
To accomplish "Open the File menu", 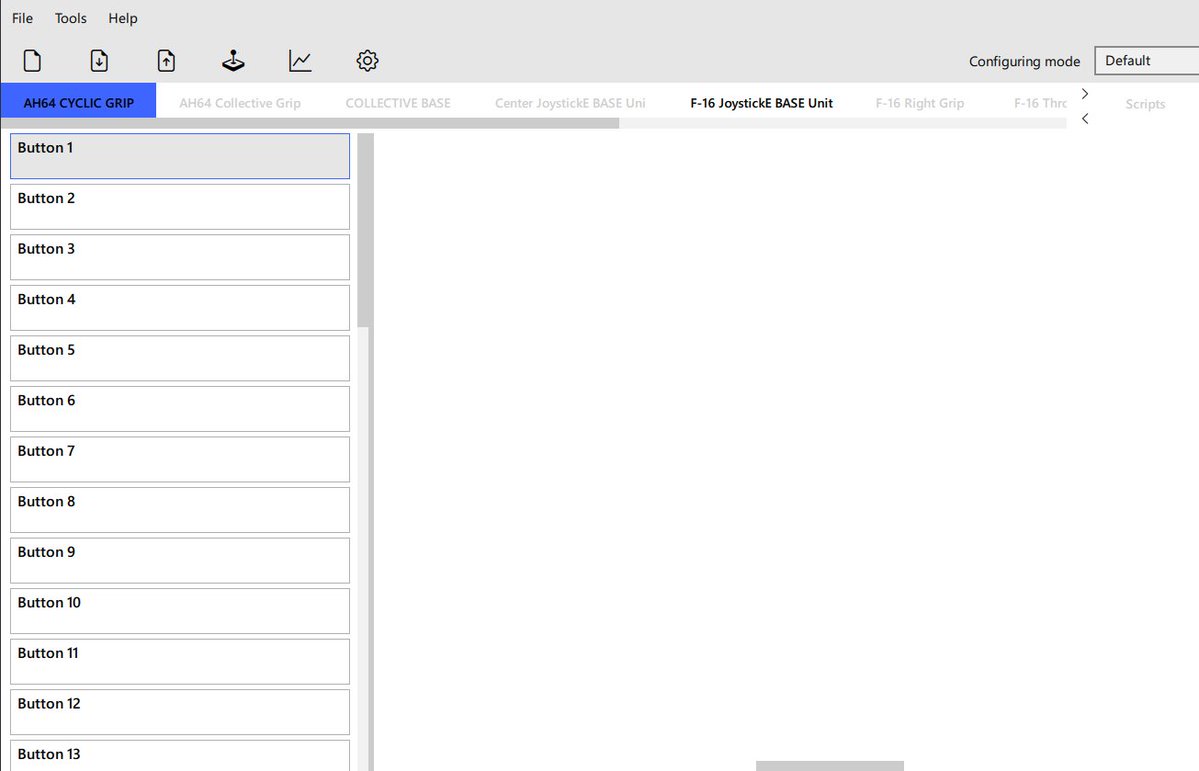I will (x=22, y=18).
